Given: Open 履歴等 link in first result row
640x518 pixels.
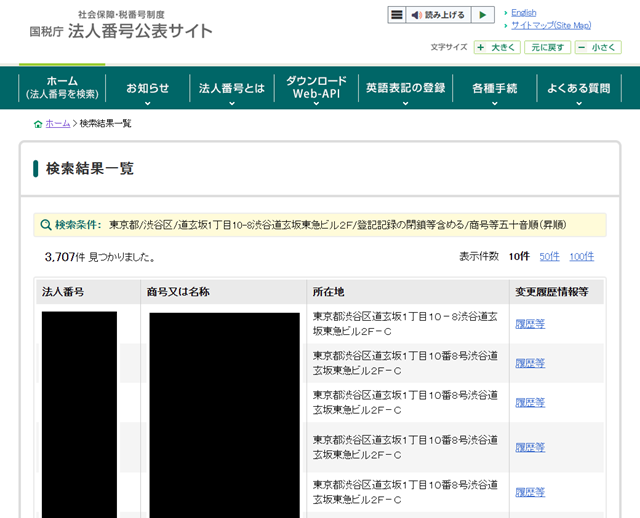Looking at the screenshot, I should [x=530, y=324].
